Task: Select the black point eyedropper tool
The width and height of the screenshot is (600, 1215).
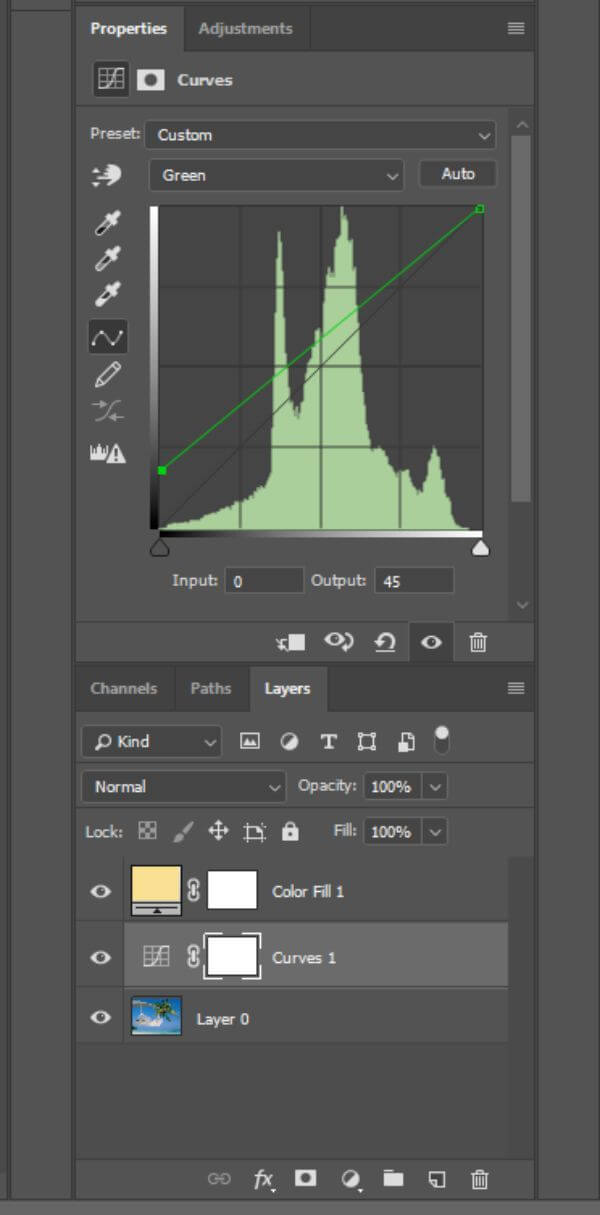Action: point(107,224)
